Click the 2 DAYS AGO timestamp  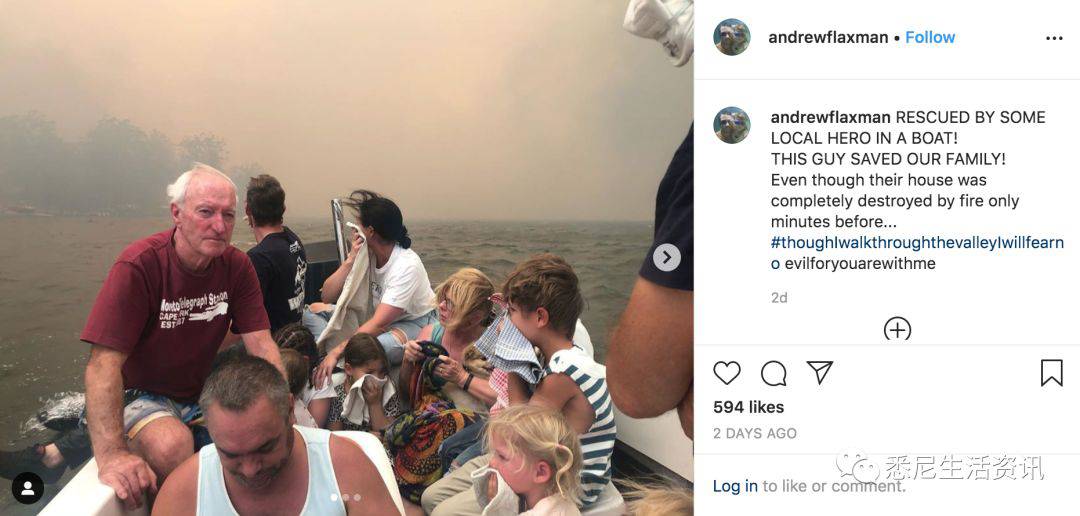click(754, 433)
